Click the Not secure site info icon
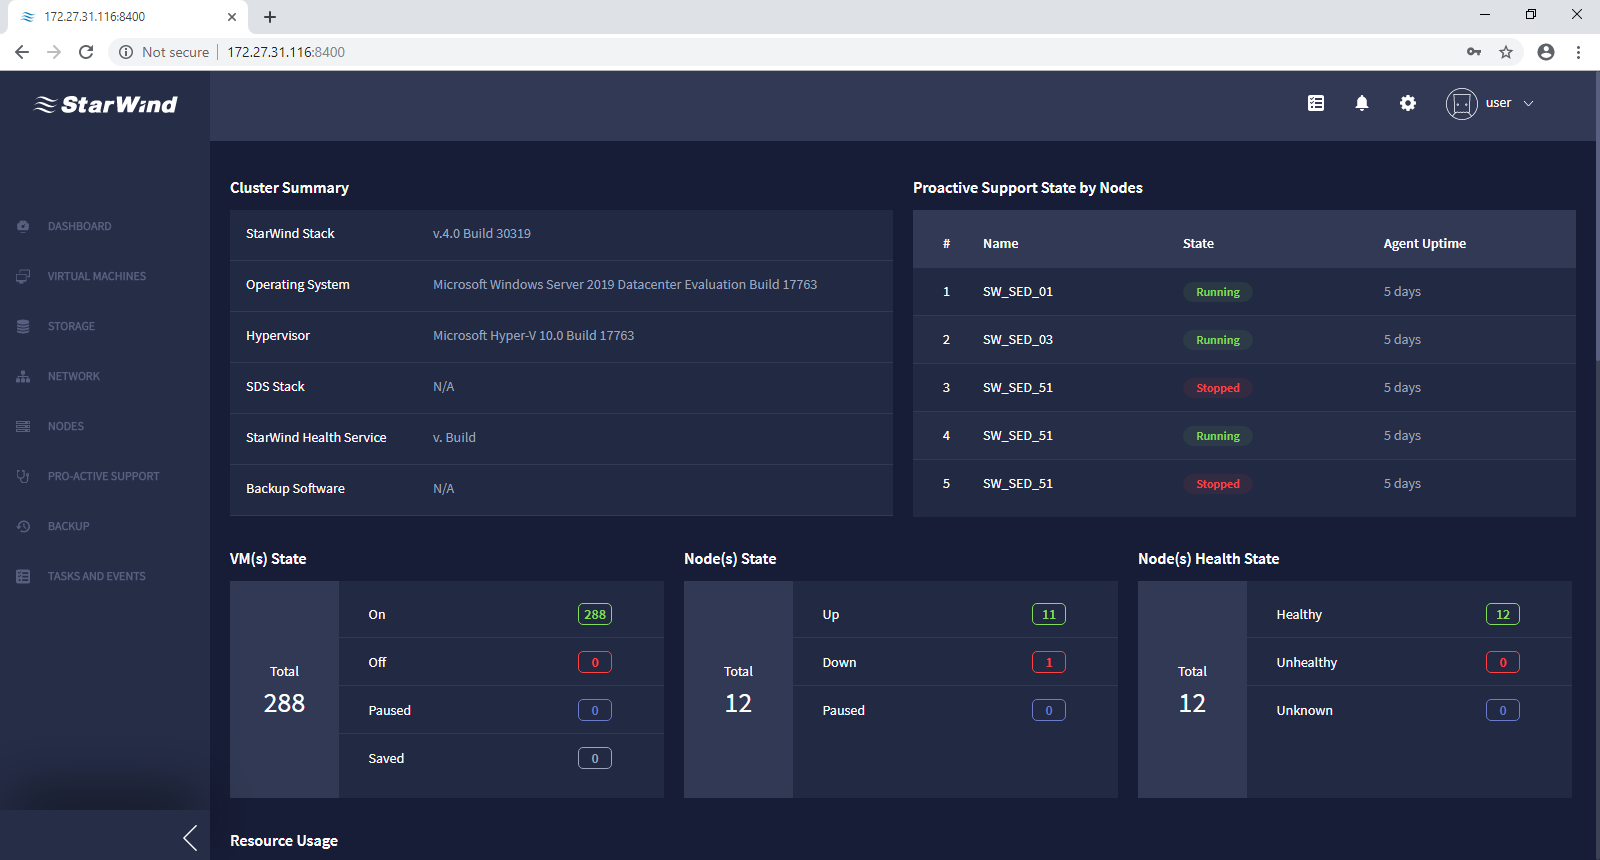The image size is (1600, 860). pyautogui.click(x=126, y=52)
